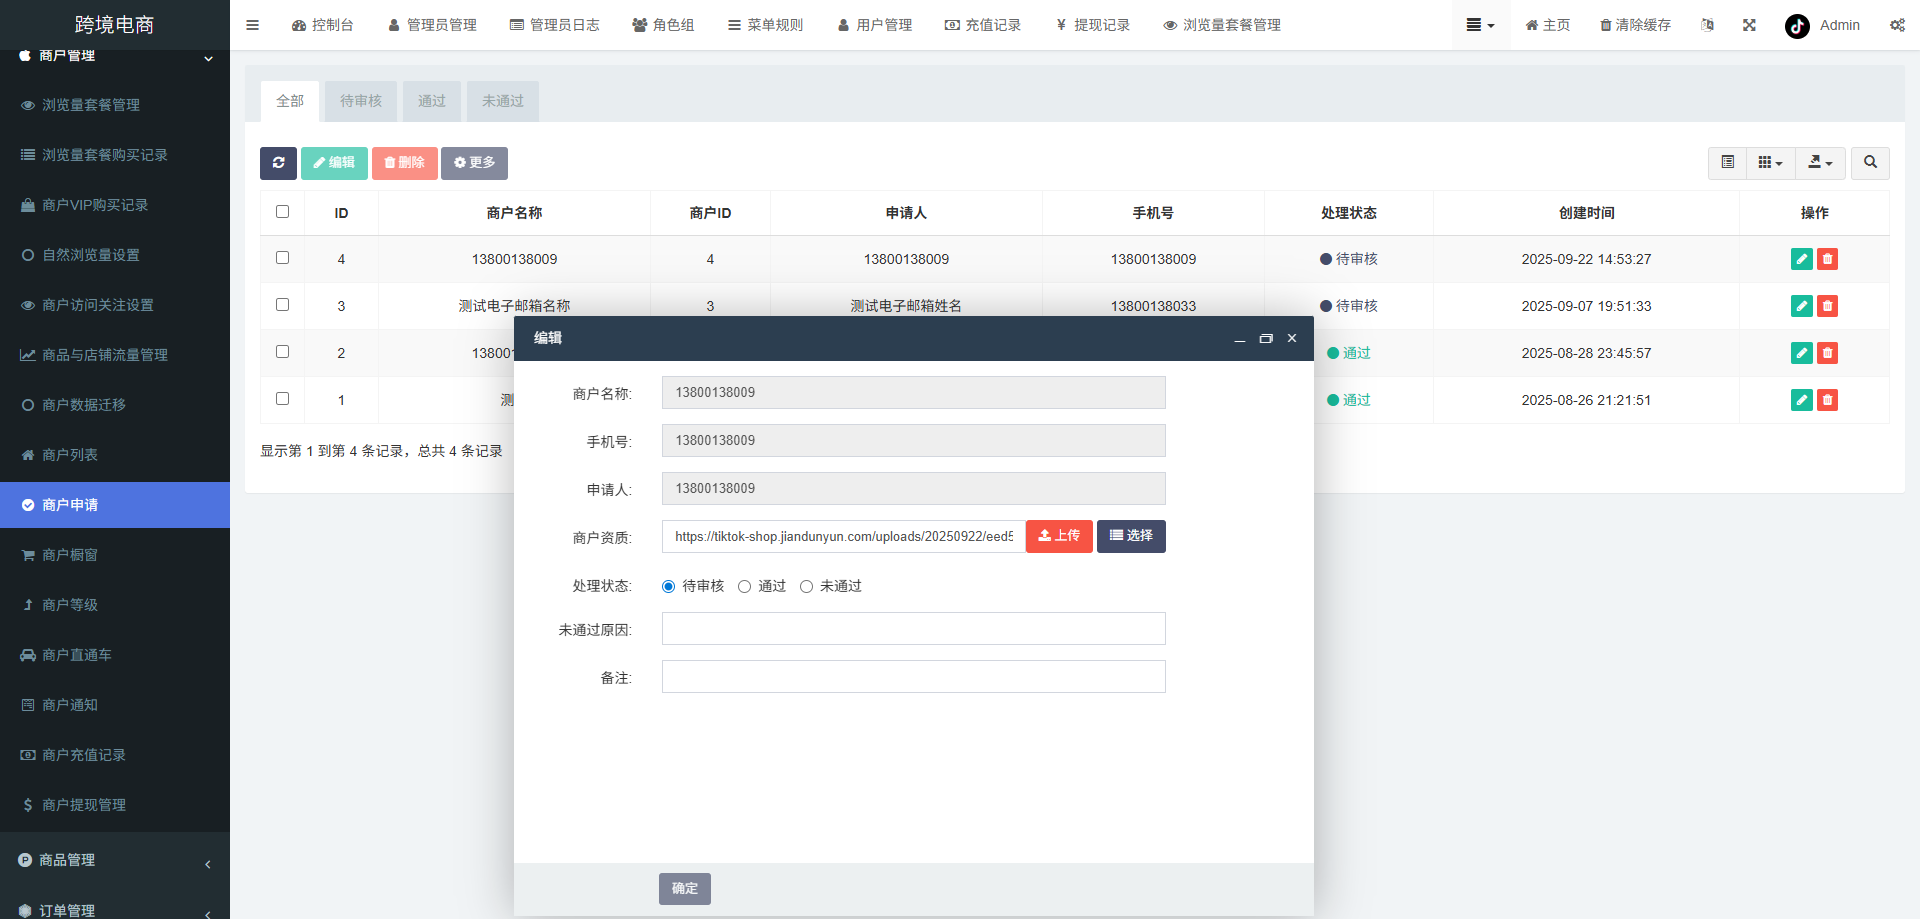Click the 选择 file picker button
1920x919 pixels.
tap(1130, 536)
